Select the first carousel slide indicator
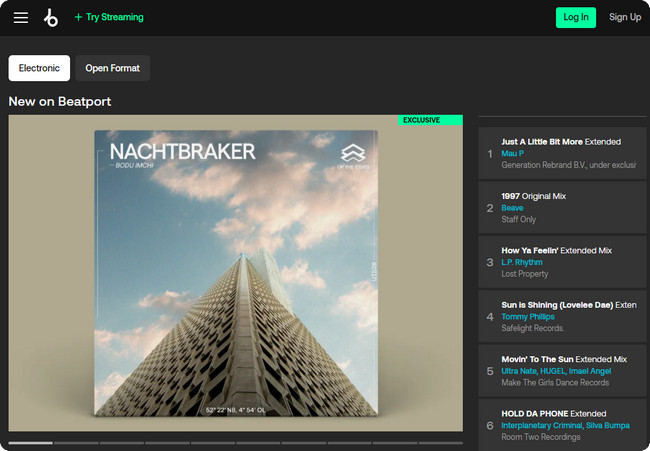This screenshot has height=451, width=650. pos(31,443)
